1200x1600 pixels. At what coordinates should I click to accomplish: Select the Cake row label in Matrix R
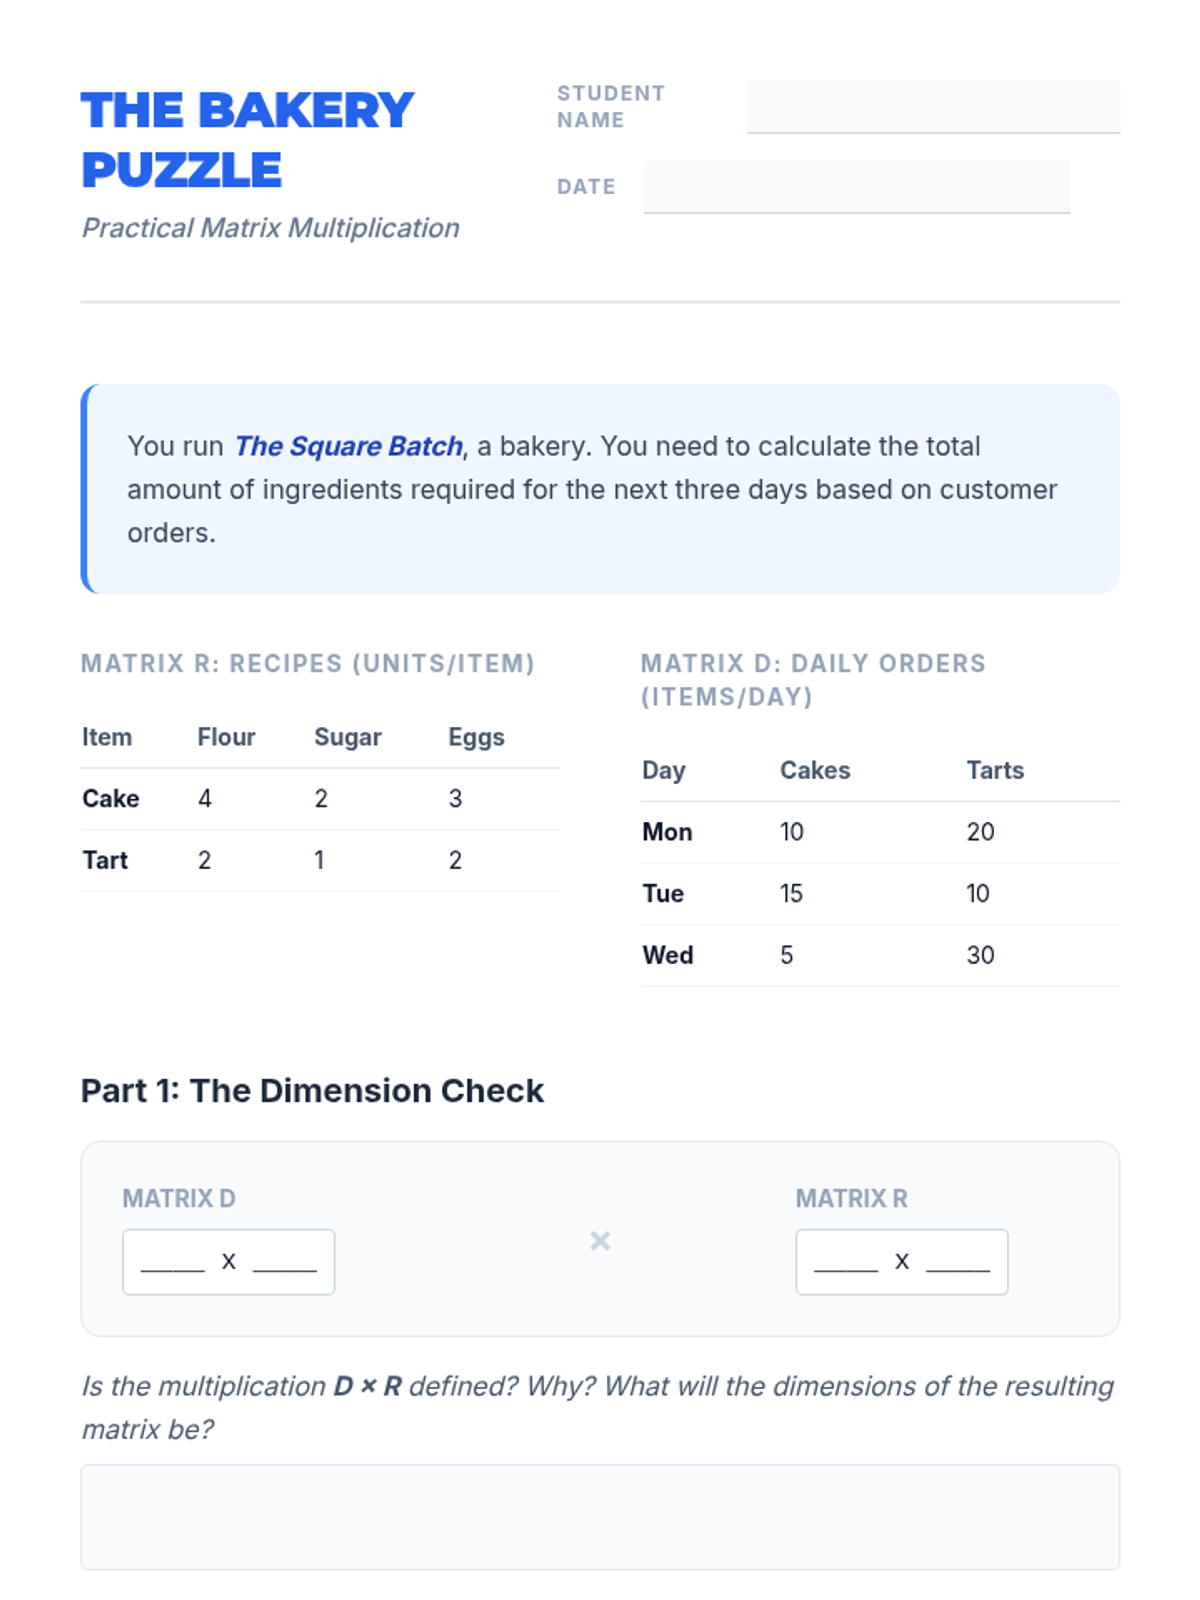tap(111, 798)
